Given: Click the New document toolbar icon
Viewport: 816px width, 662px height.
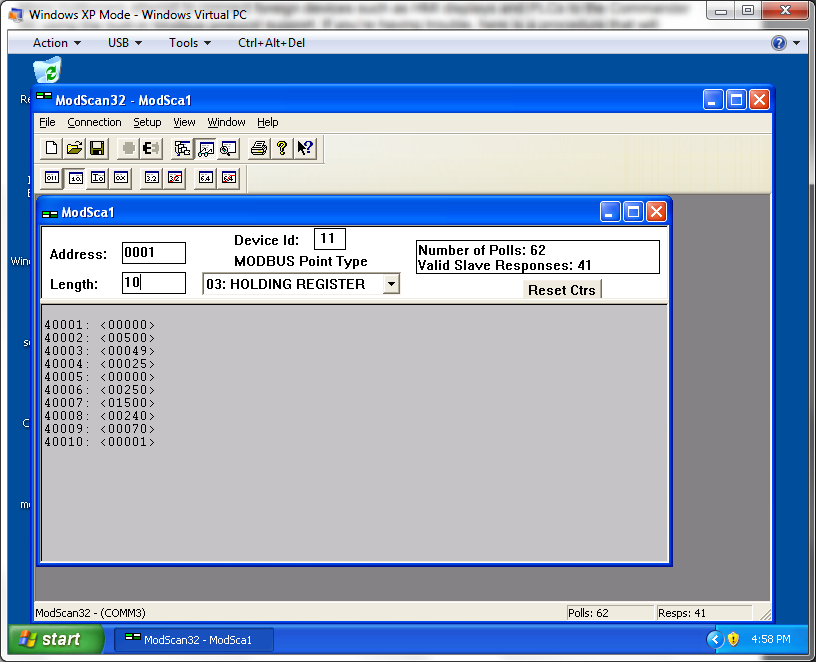Looking at the screenshot, I should coord(52,148).
